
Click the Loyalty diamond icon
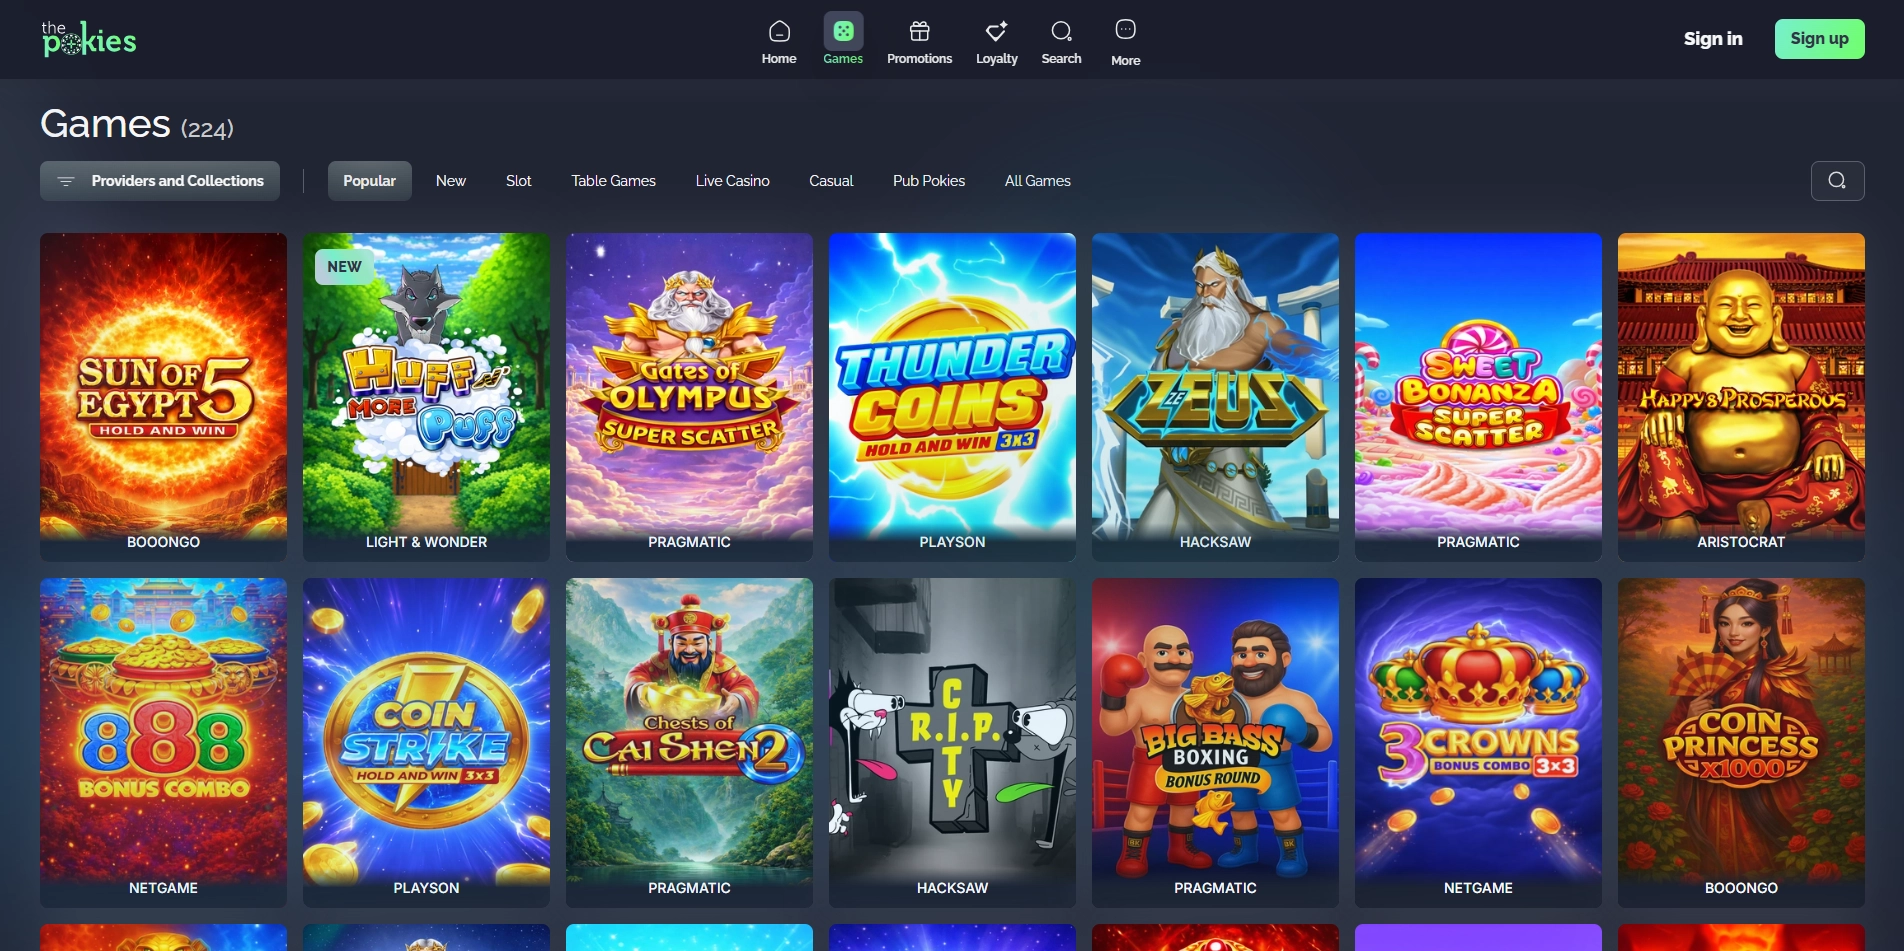coord(996,30)
